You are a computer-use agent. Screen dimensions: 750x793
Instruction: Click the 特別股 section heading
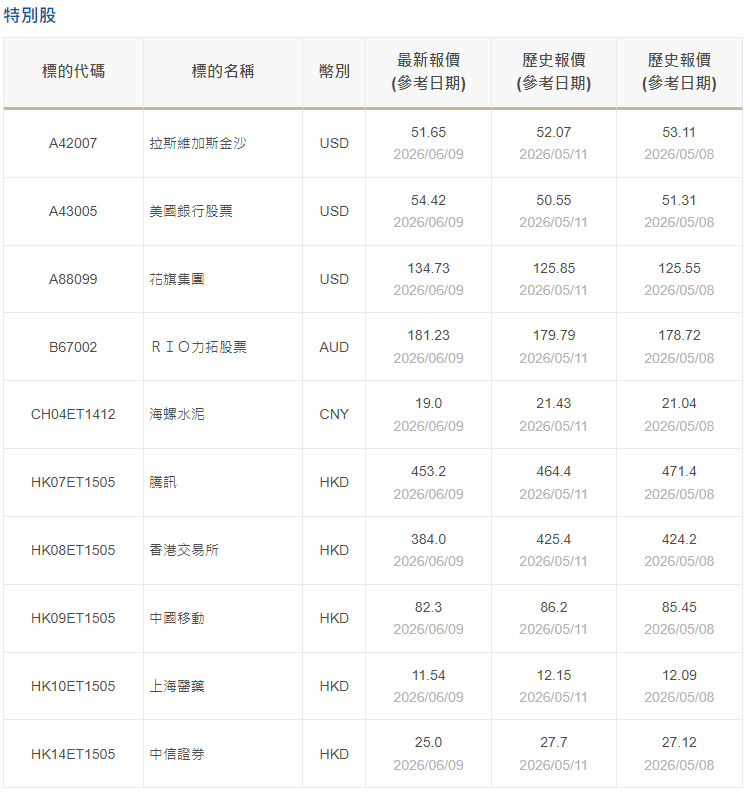(30, 15)
